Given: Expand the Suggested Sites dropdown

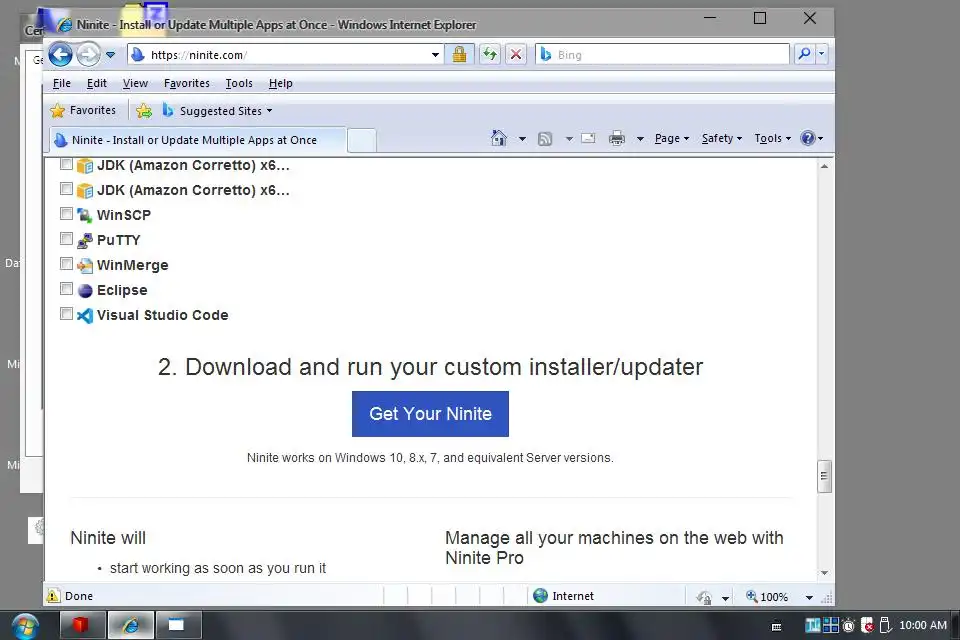Looking at the screenshot, I should pos(269,111).
